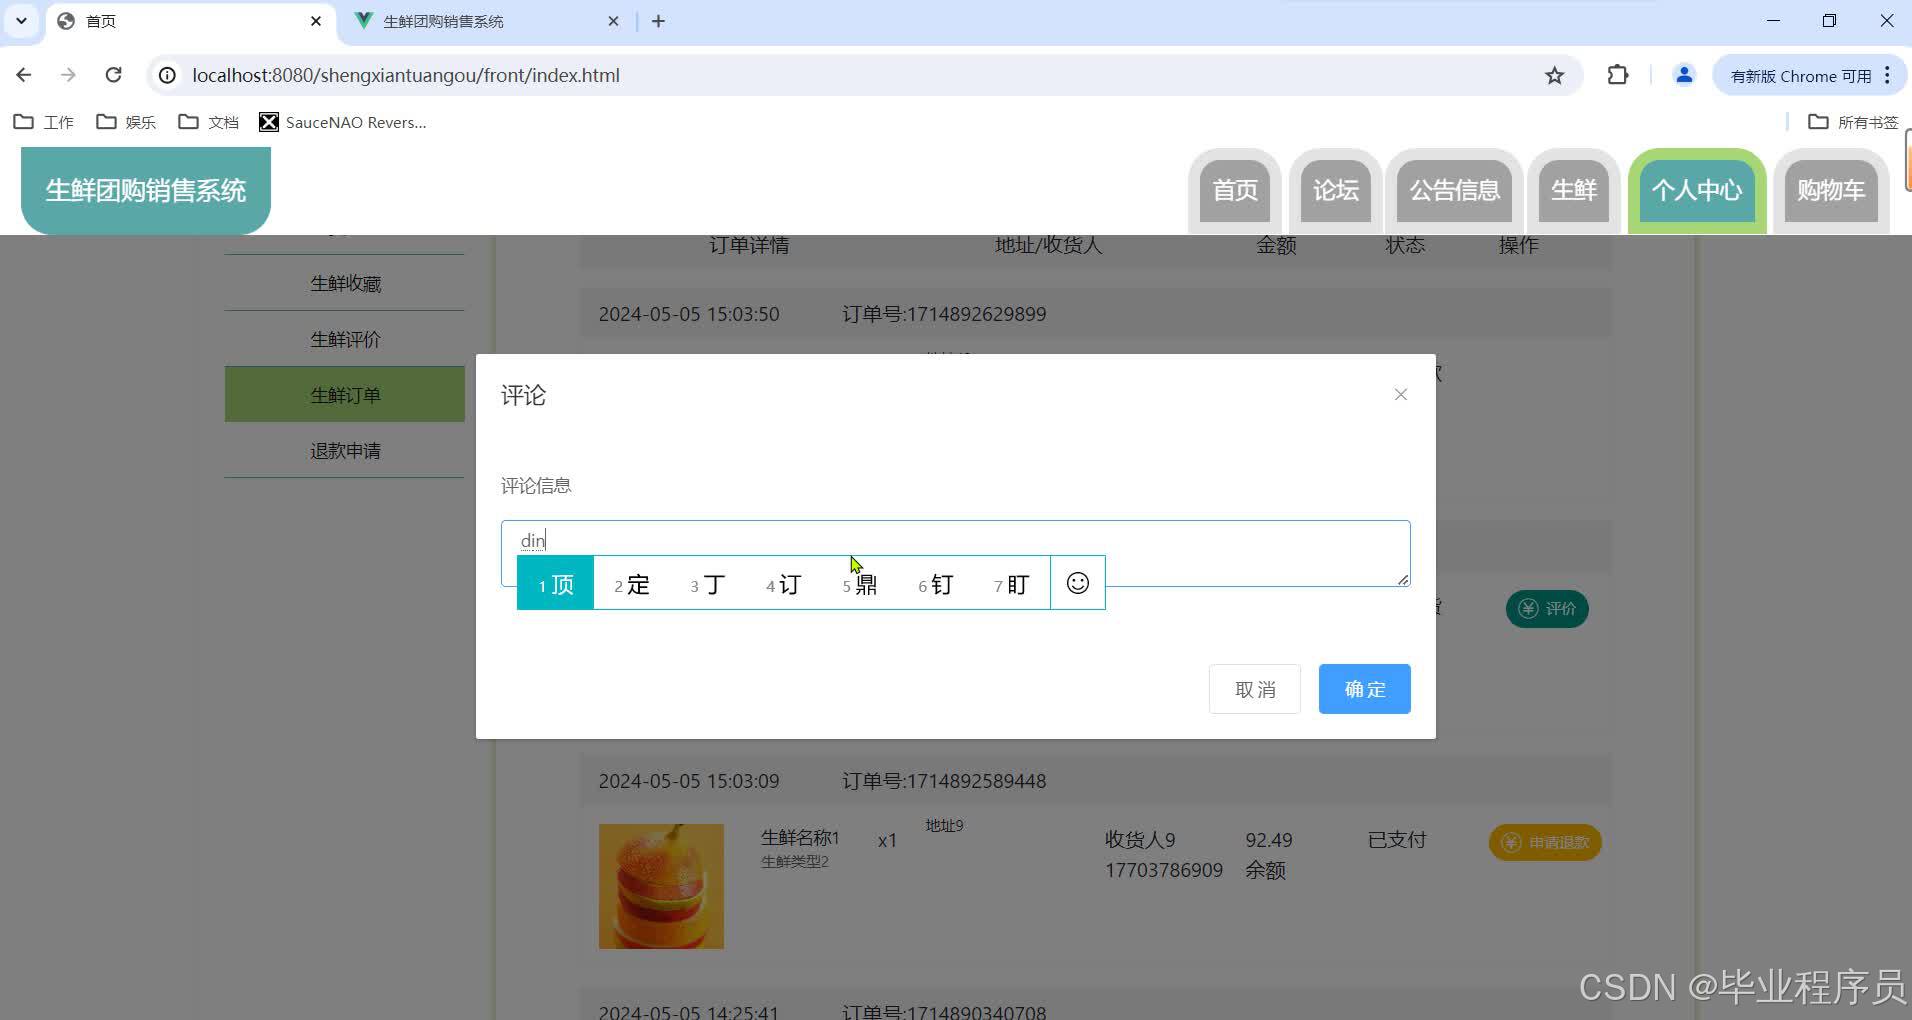The image size is (1912, 1020).
Task: Click the browser forward arrow
Action: pos(68,75)
